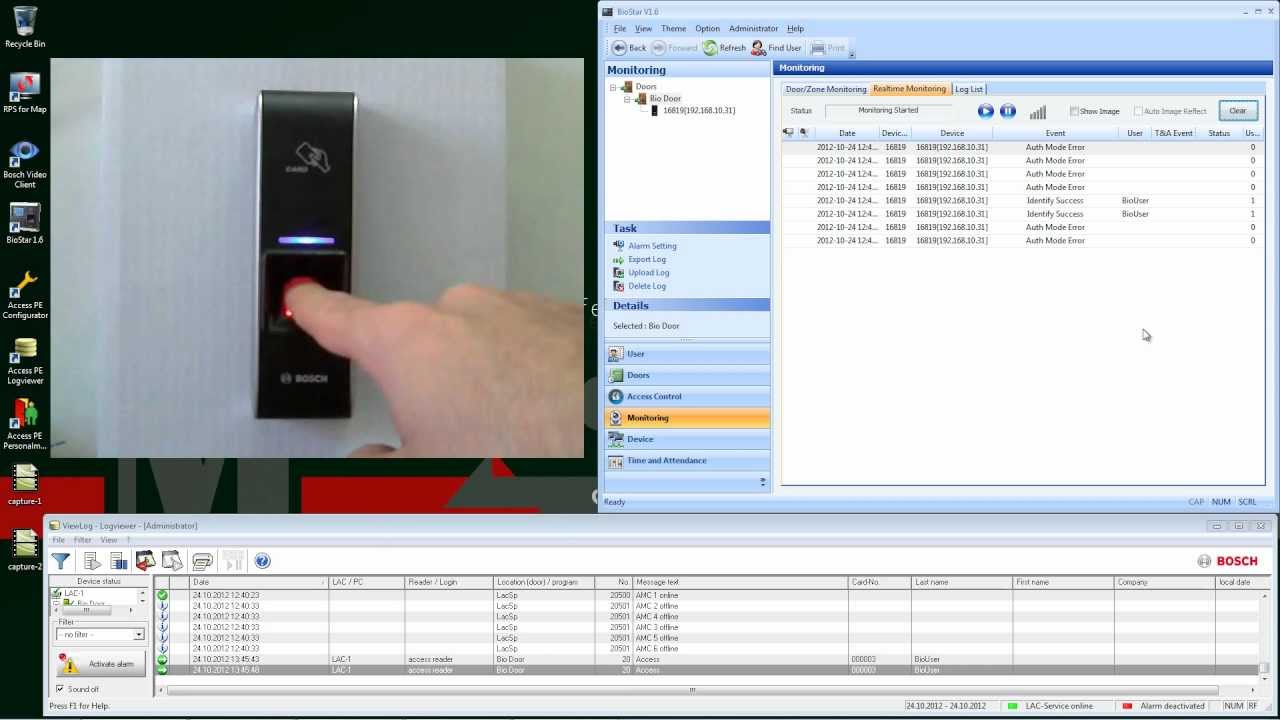
Task: Click calendar with forward arrow icon in Logviewer
Action: 172,561
